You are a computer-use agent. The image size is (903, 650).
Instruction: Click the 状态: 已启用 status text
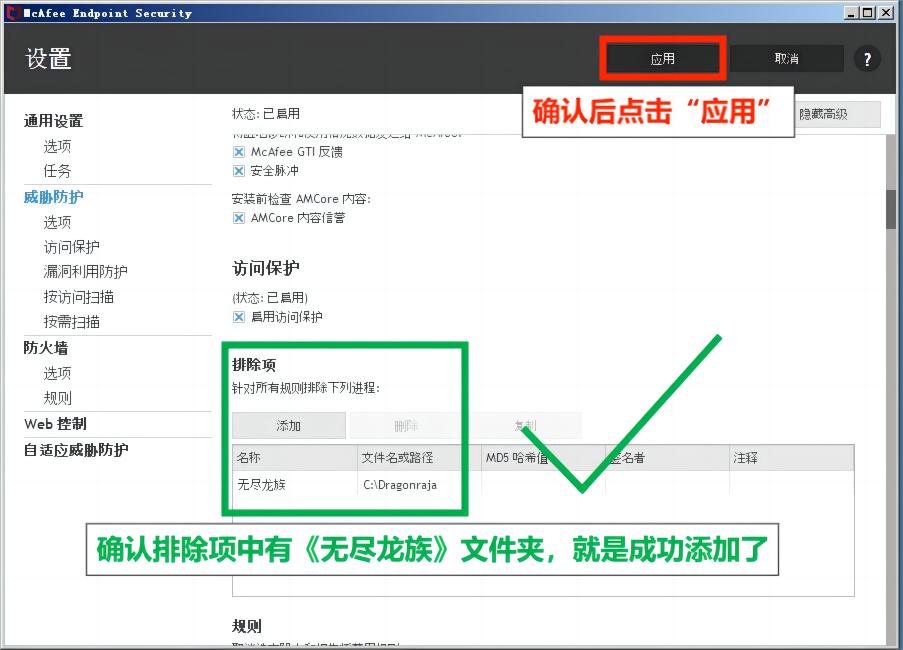pos(265,113)
